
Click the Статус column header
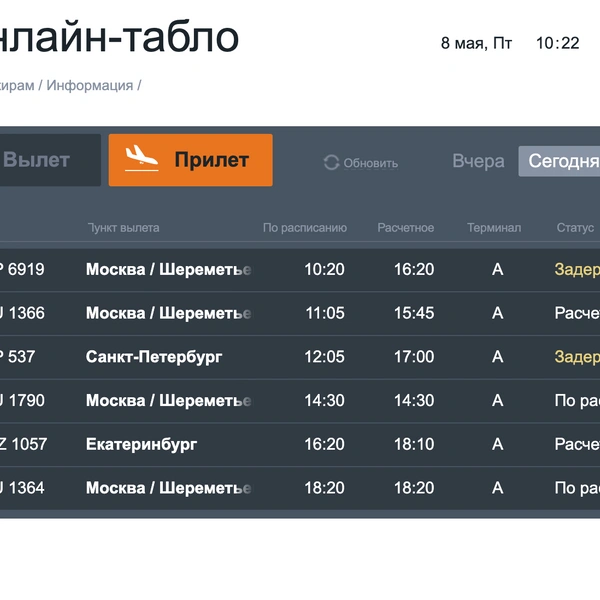(x=575, y=228)
